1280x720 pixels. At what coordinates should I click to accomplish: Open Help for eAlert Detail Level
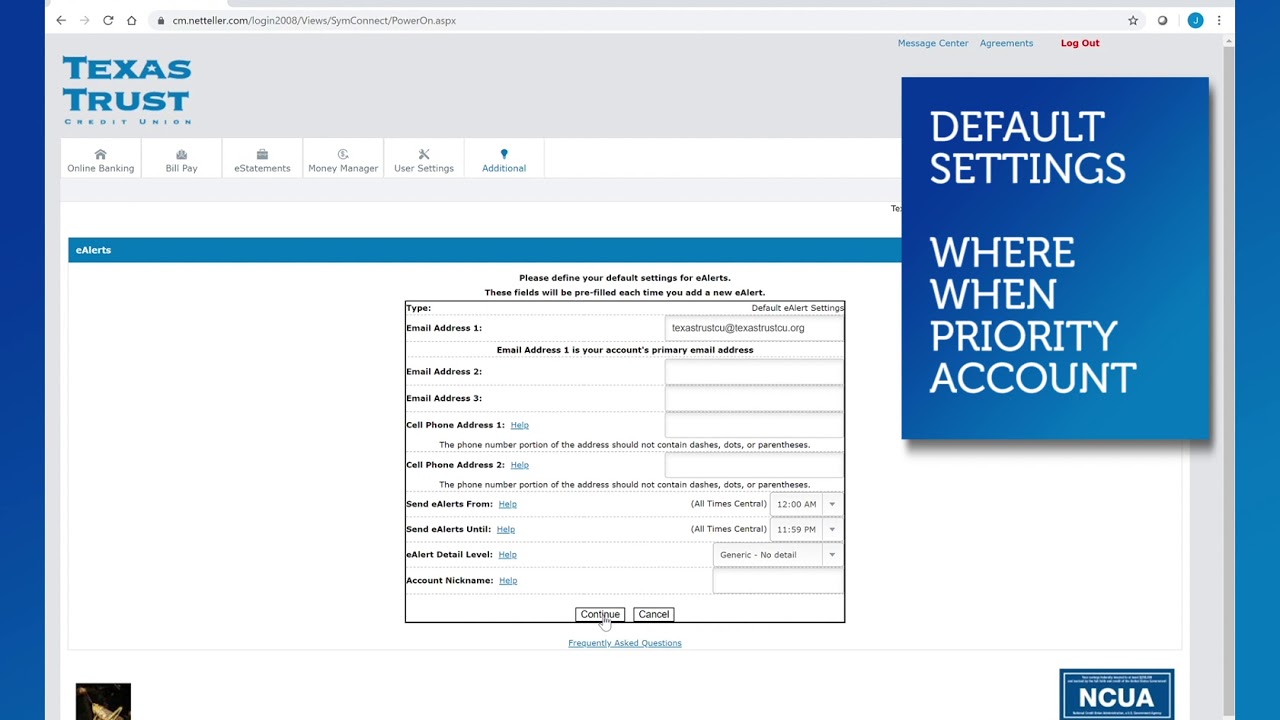[507, 554]
